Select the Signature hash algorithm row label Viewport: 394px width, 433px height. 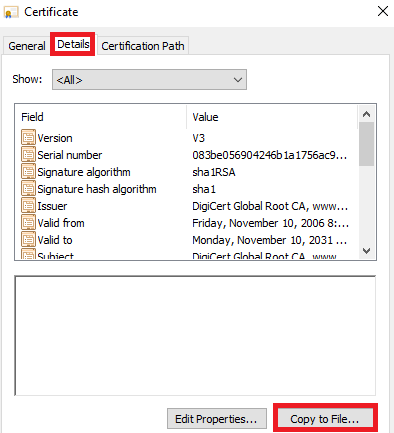click(97, 189)
